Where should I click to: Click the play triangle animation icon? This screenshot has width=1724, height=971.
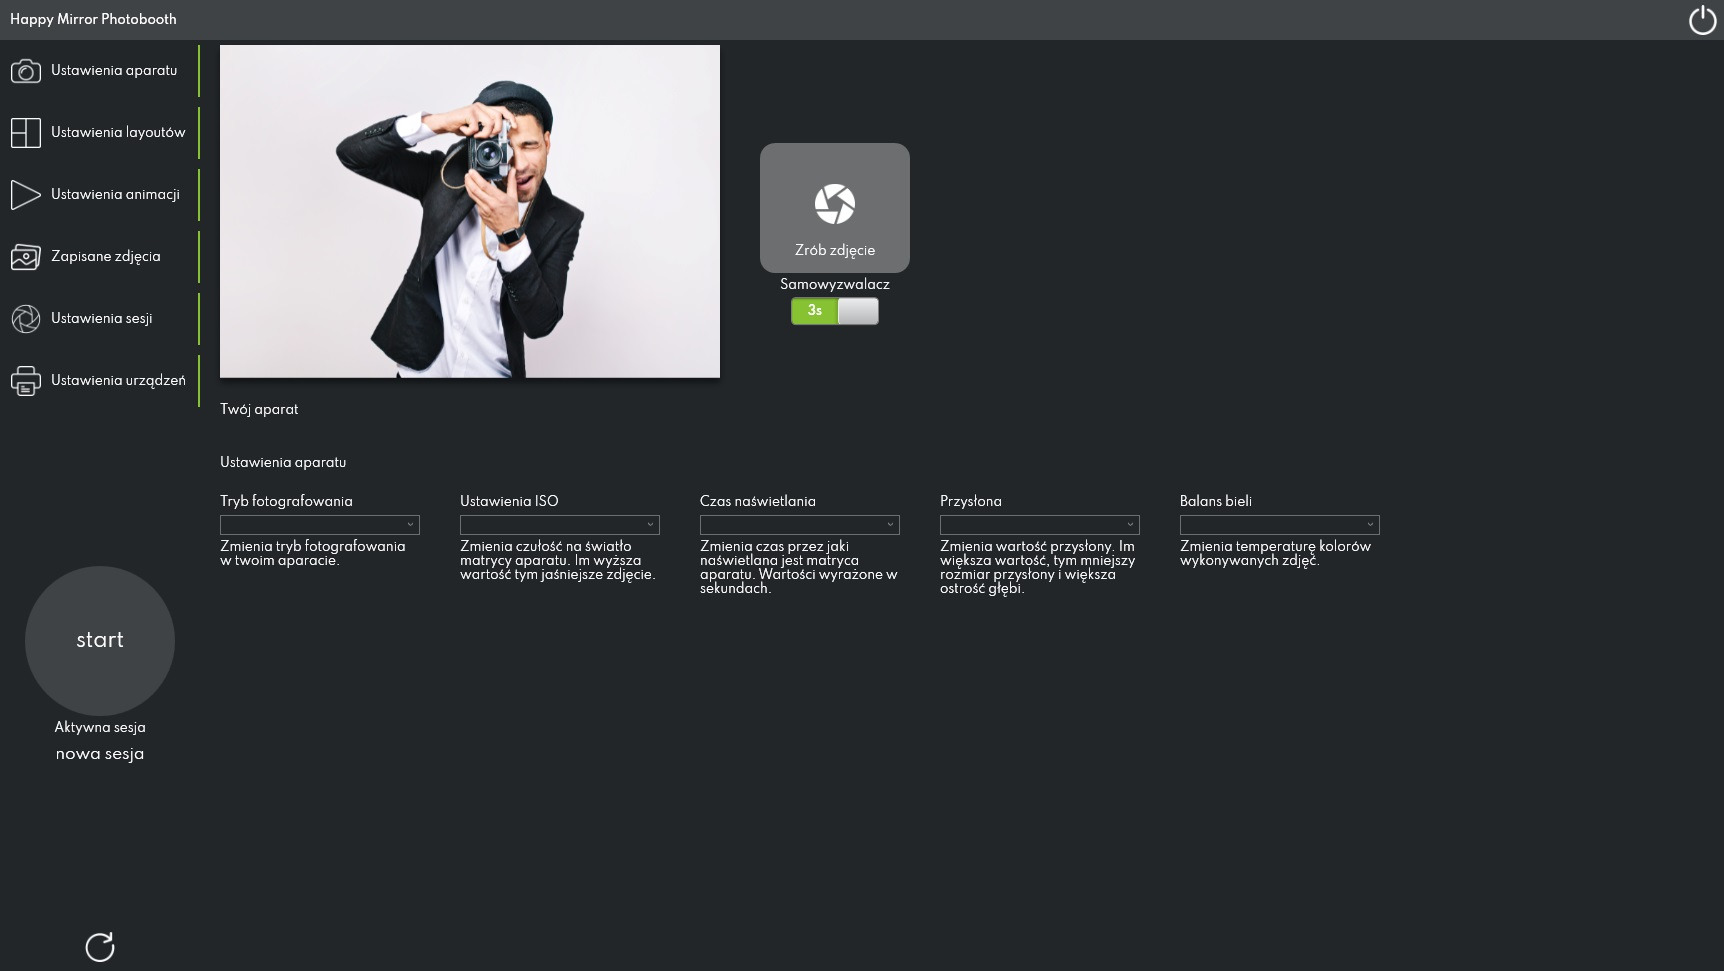tap(26, 195)
